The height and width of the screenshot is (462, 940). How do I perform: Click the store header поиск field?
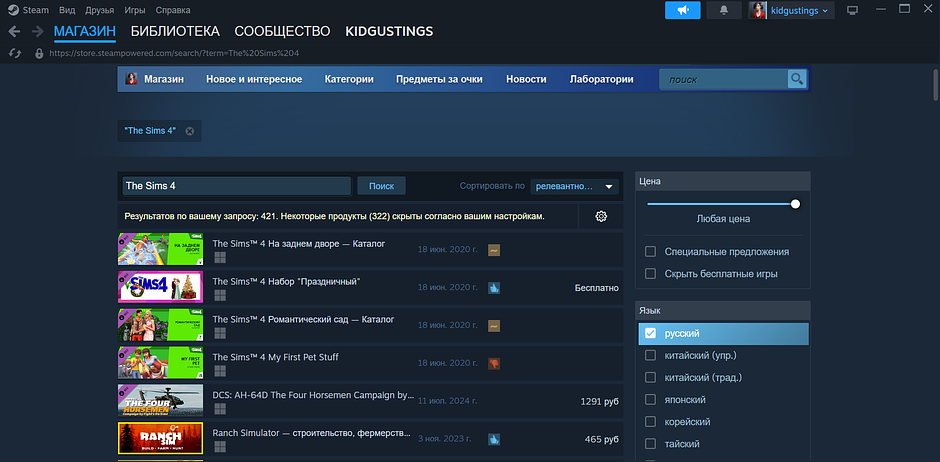click(724, 79)
